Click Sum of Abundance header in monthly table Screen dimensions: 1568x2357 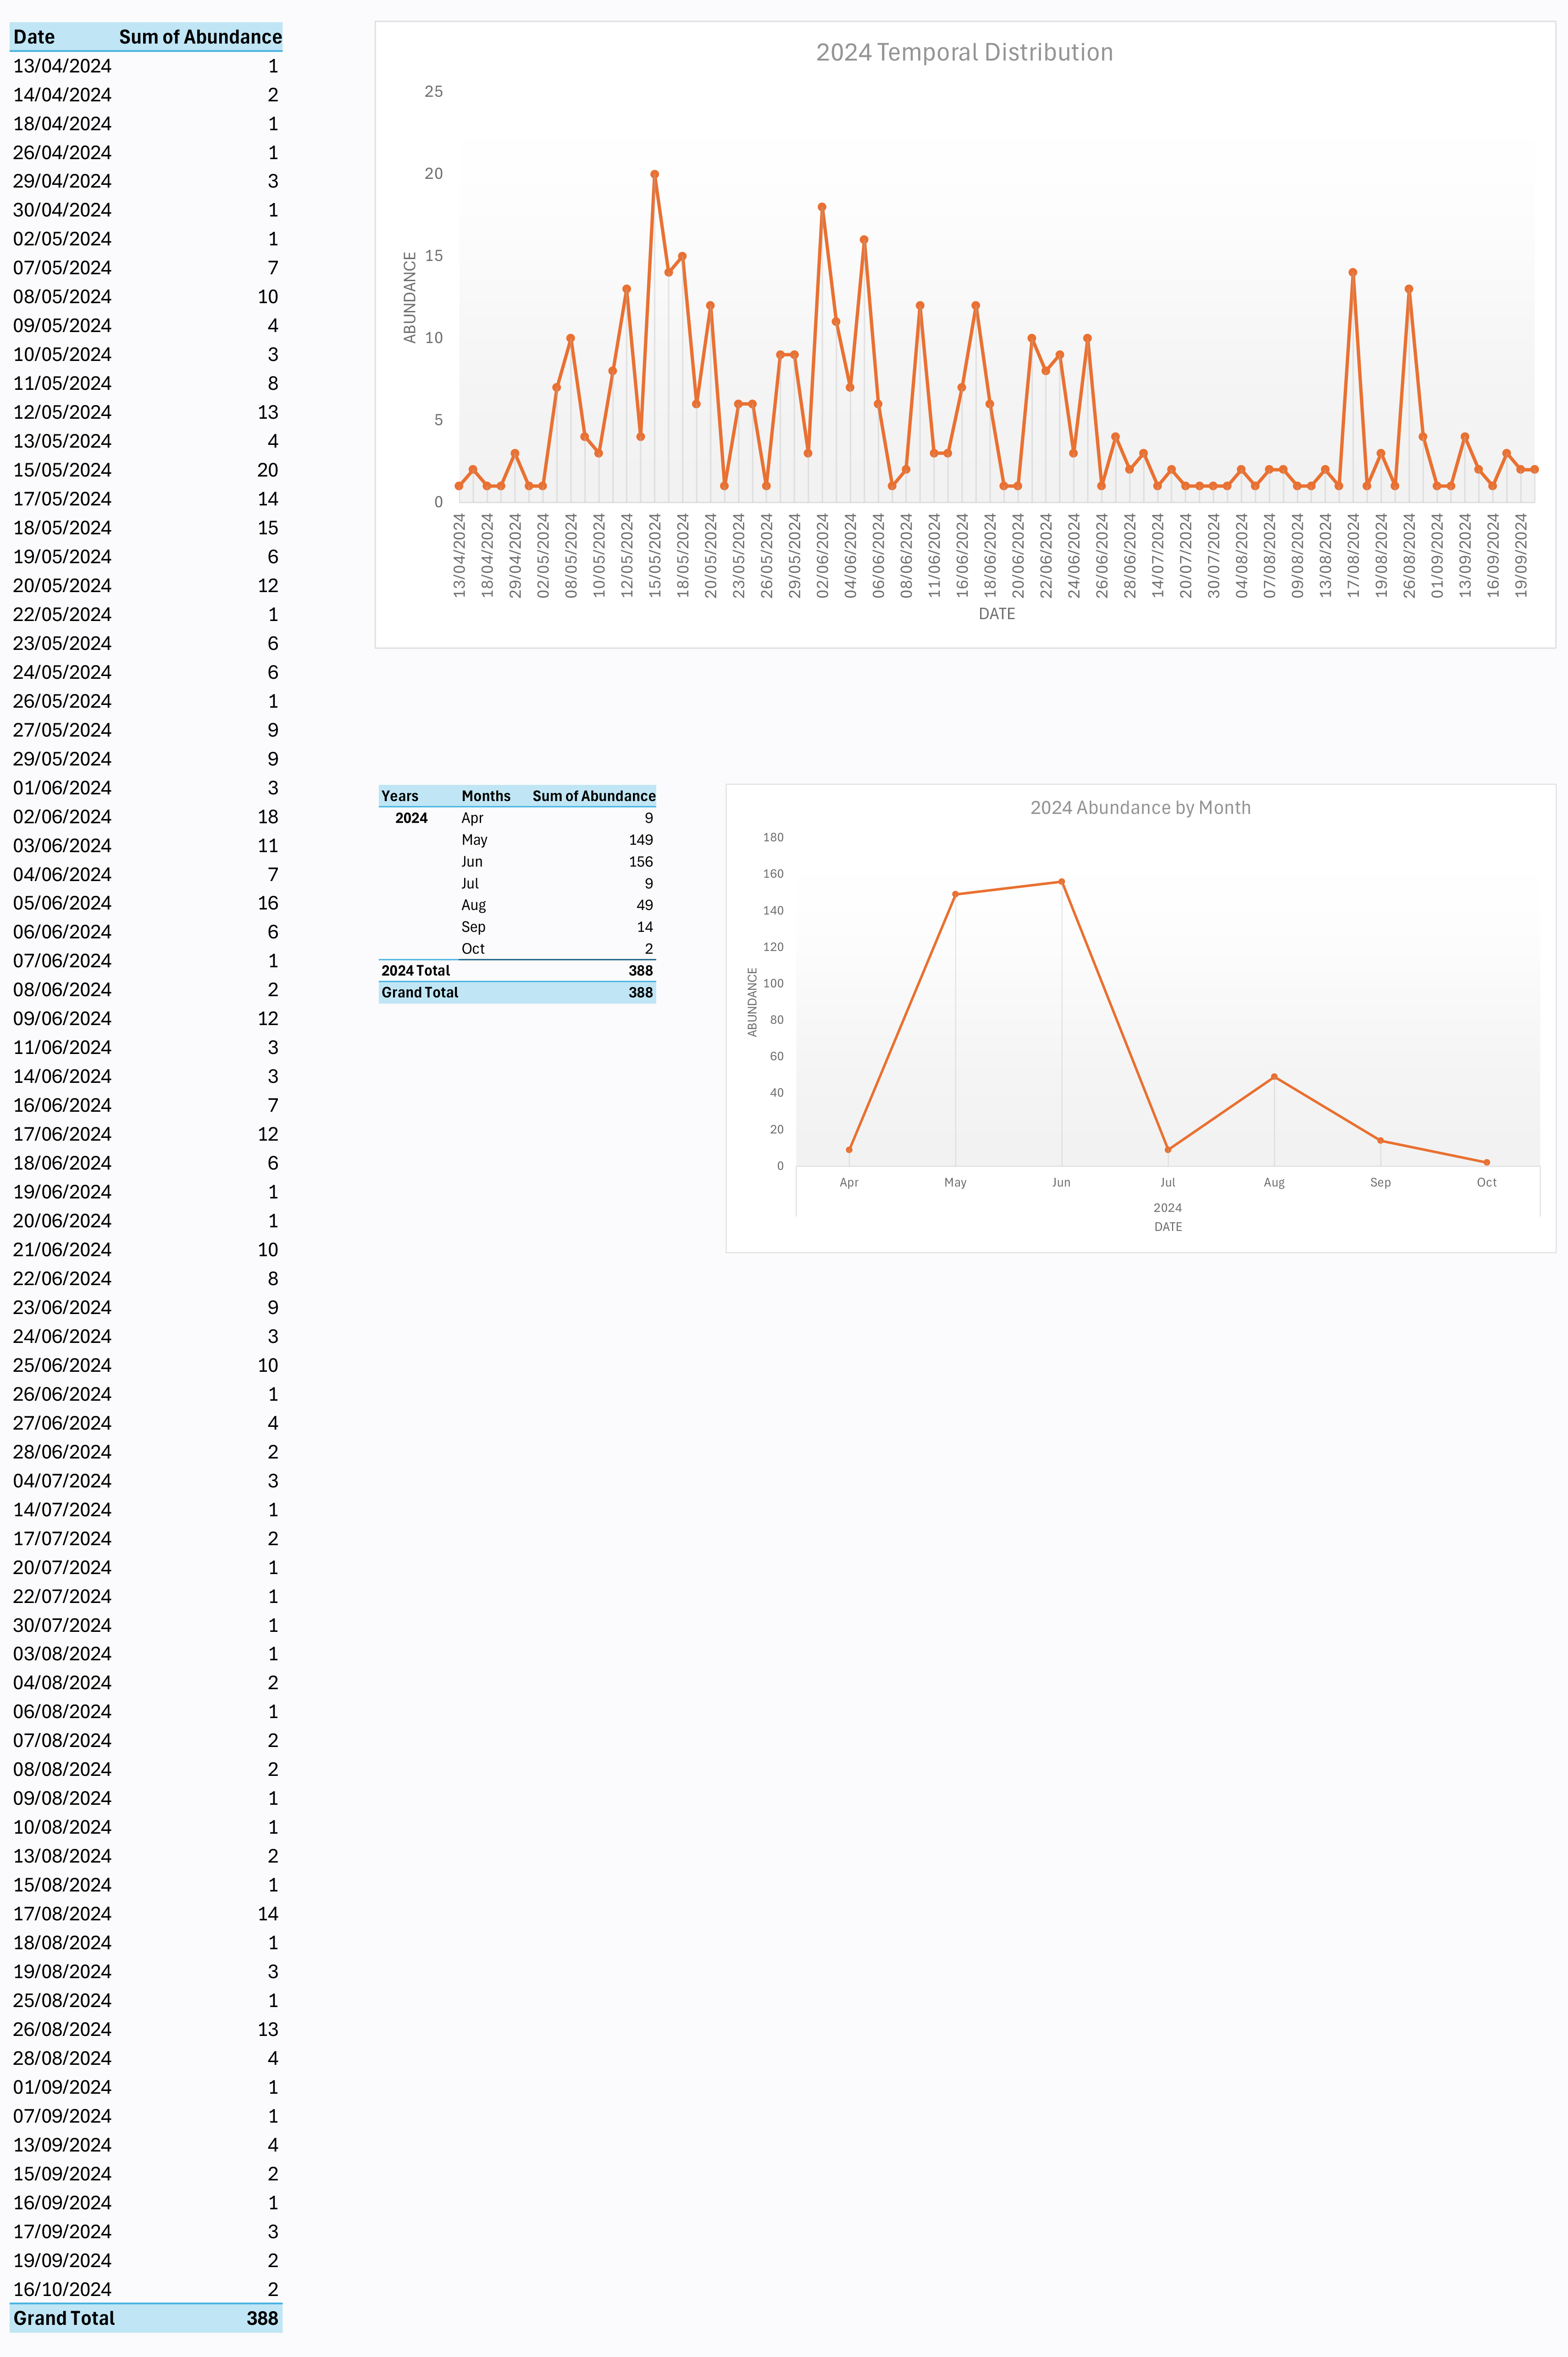tap(594, 796)
